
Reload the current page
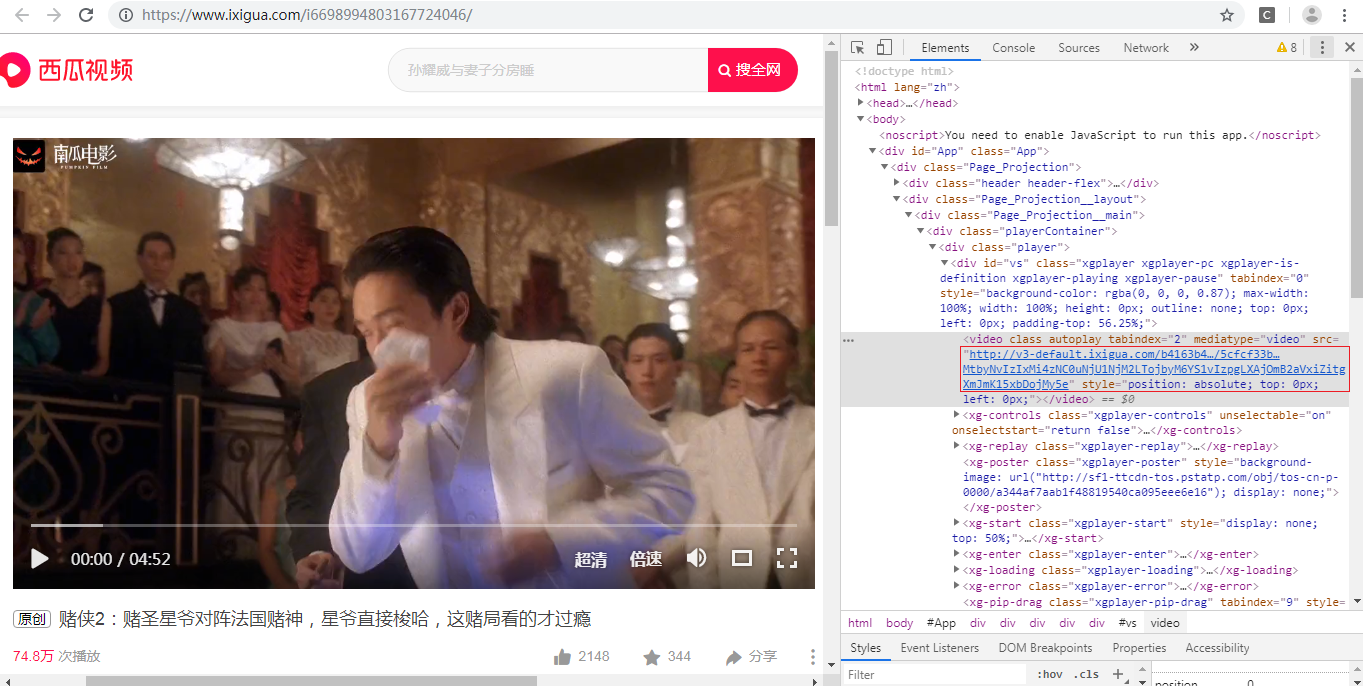point(86,15)
